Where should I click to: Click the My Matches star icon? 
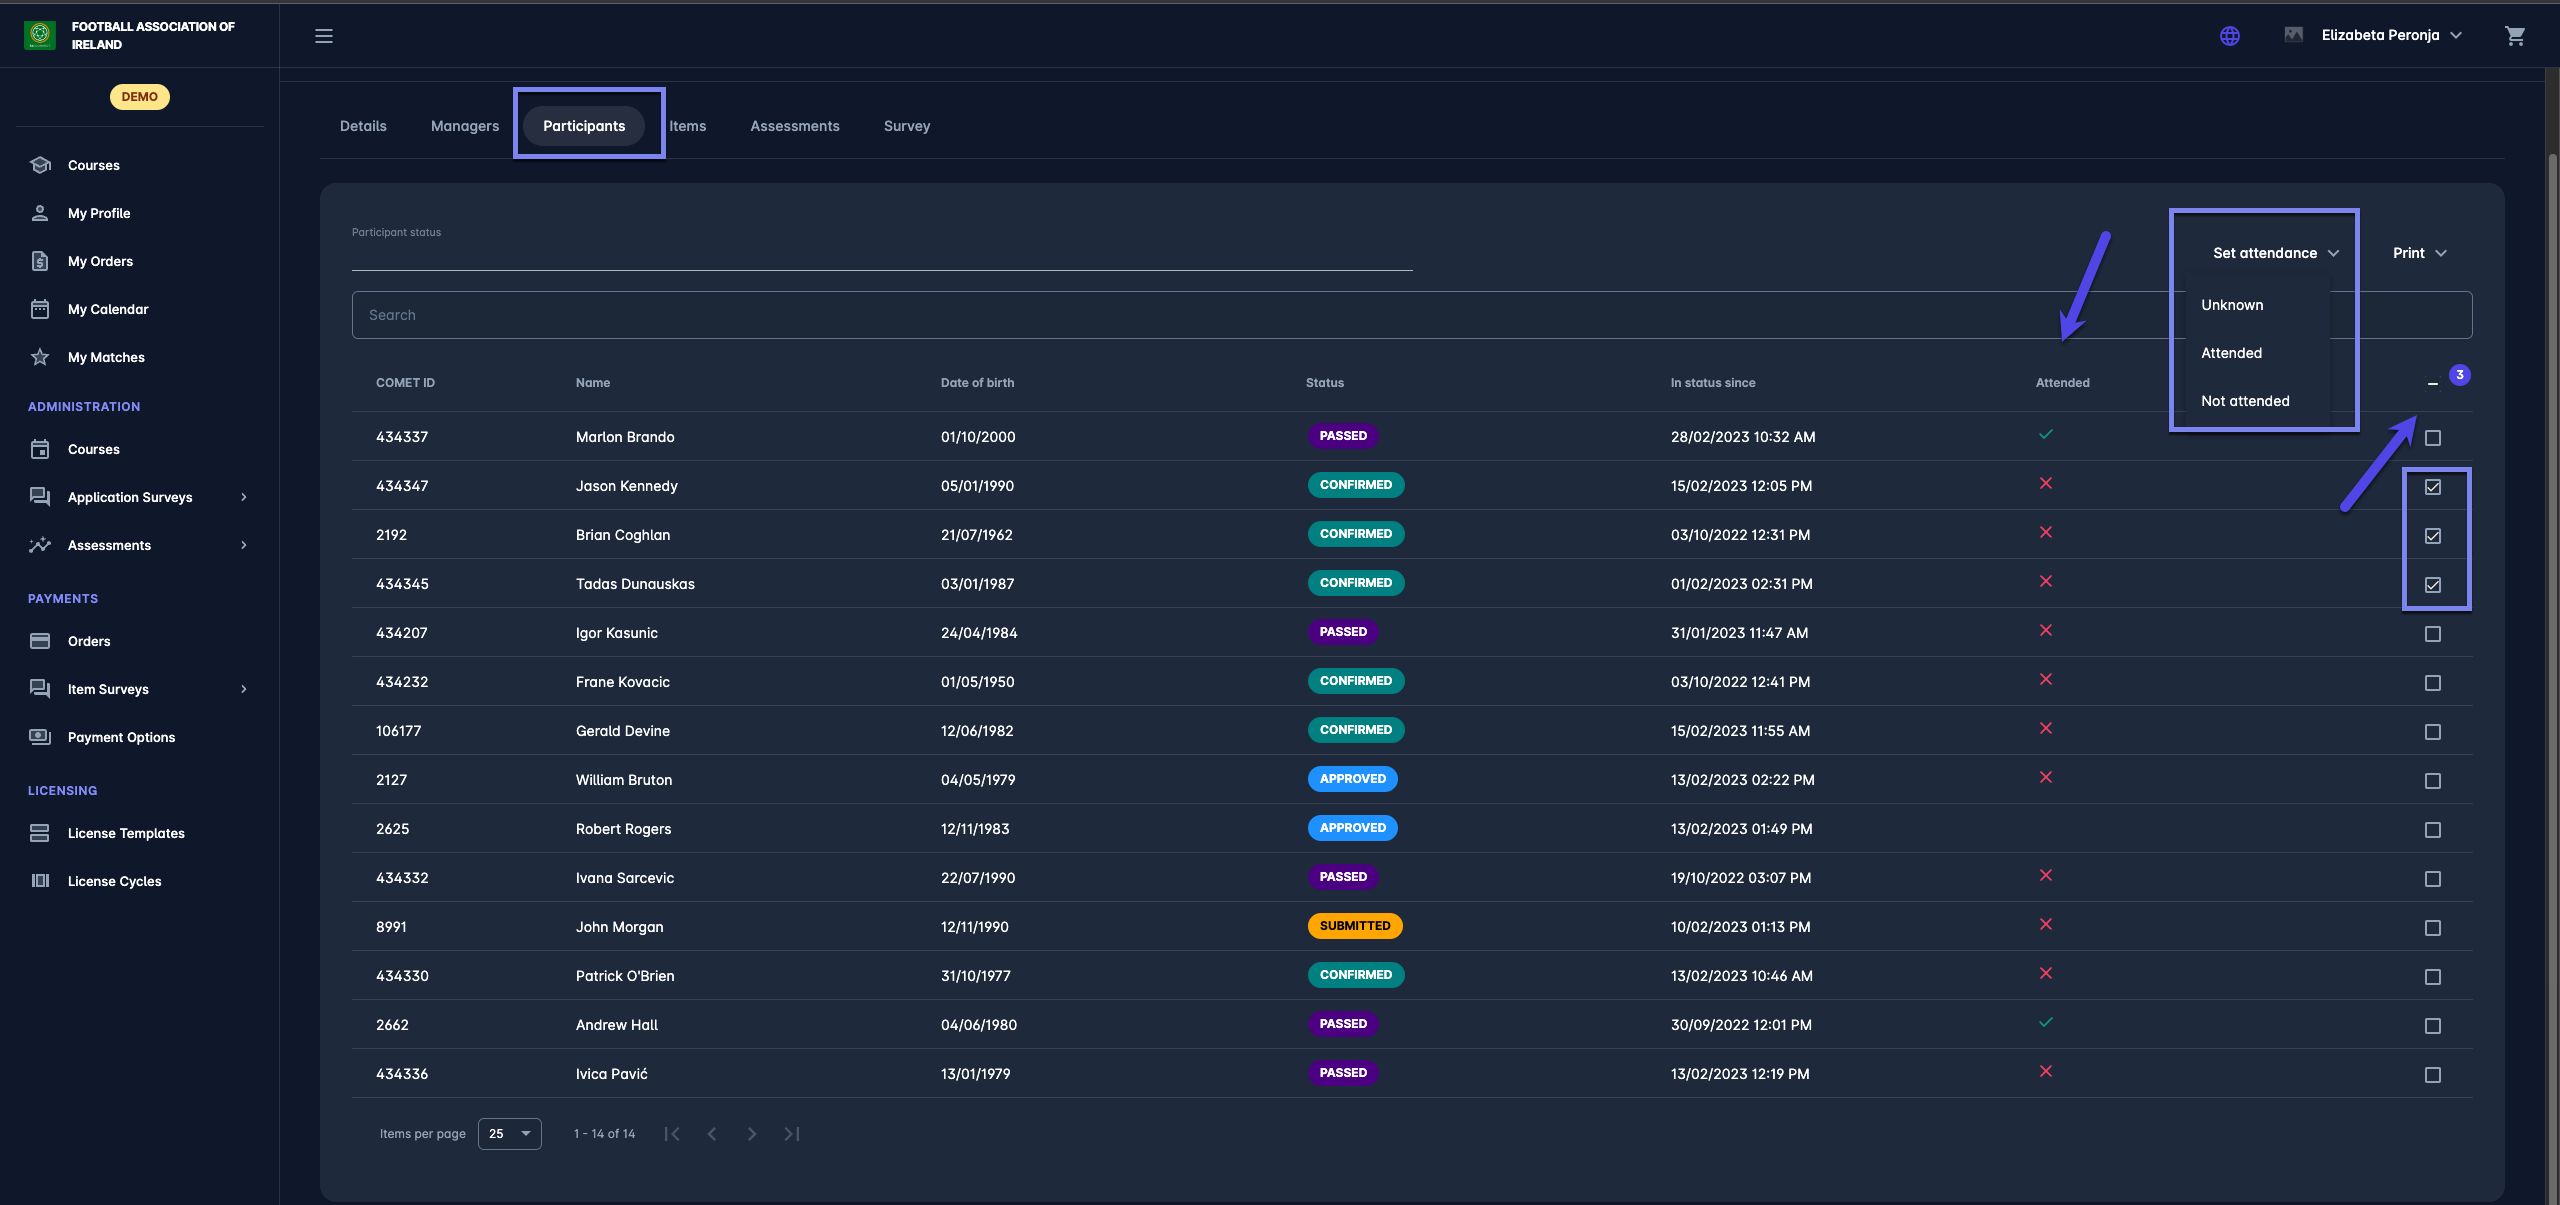(40, 357)
